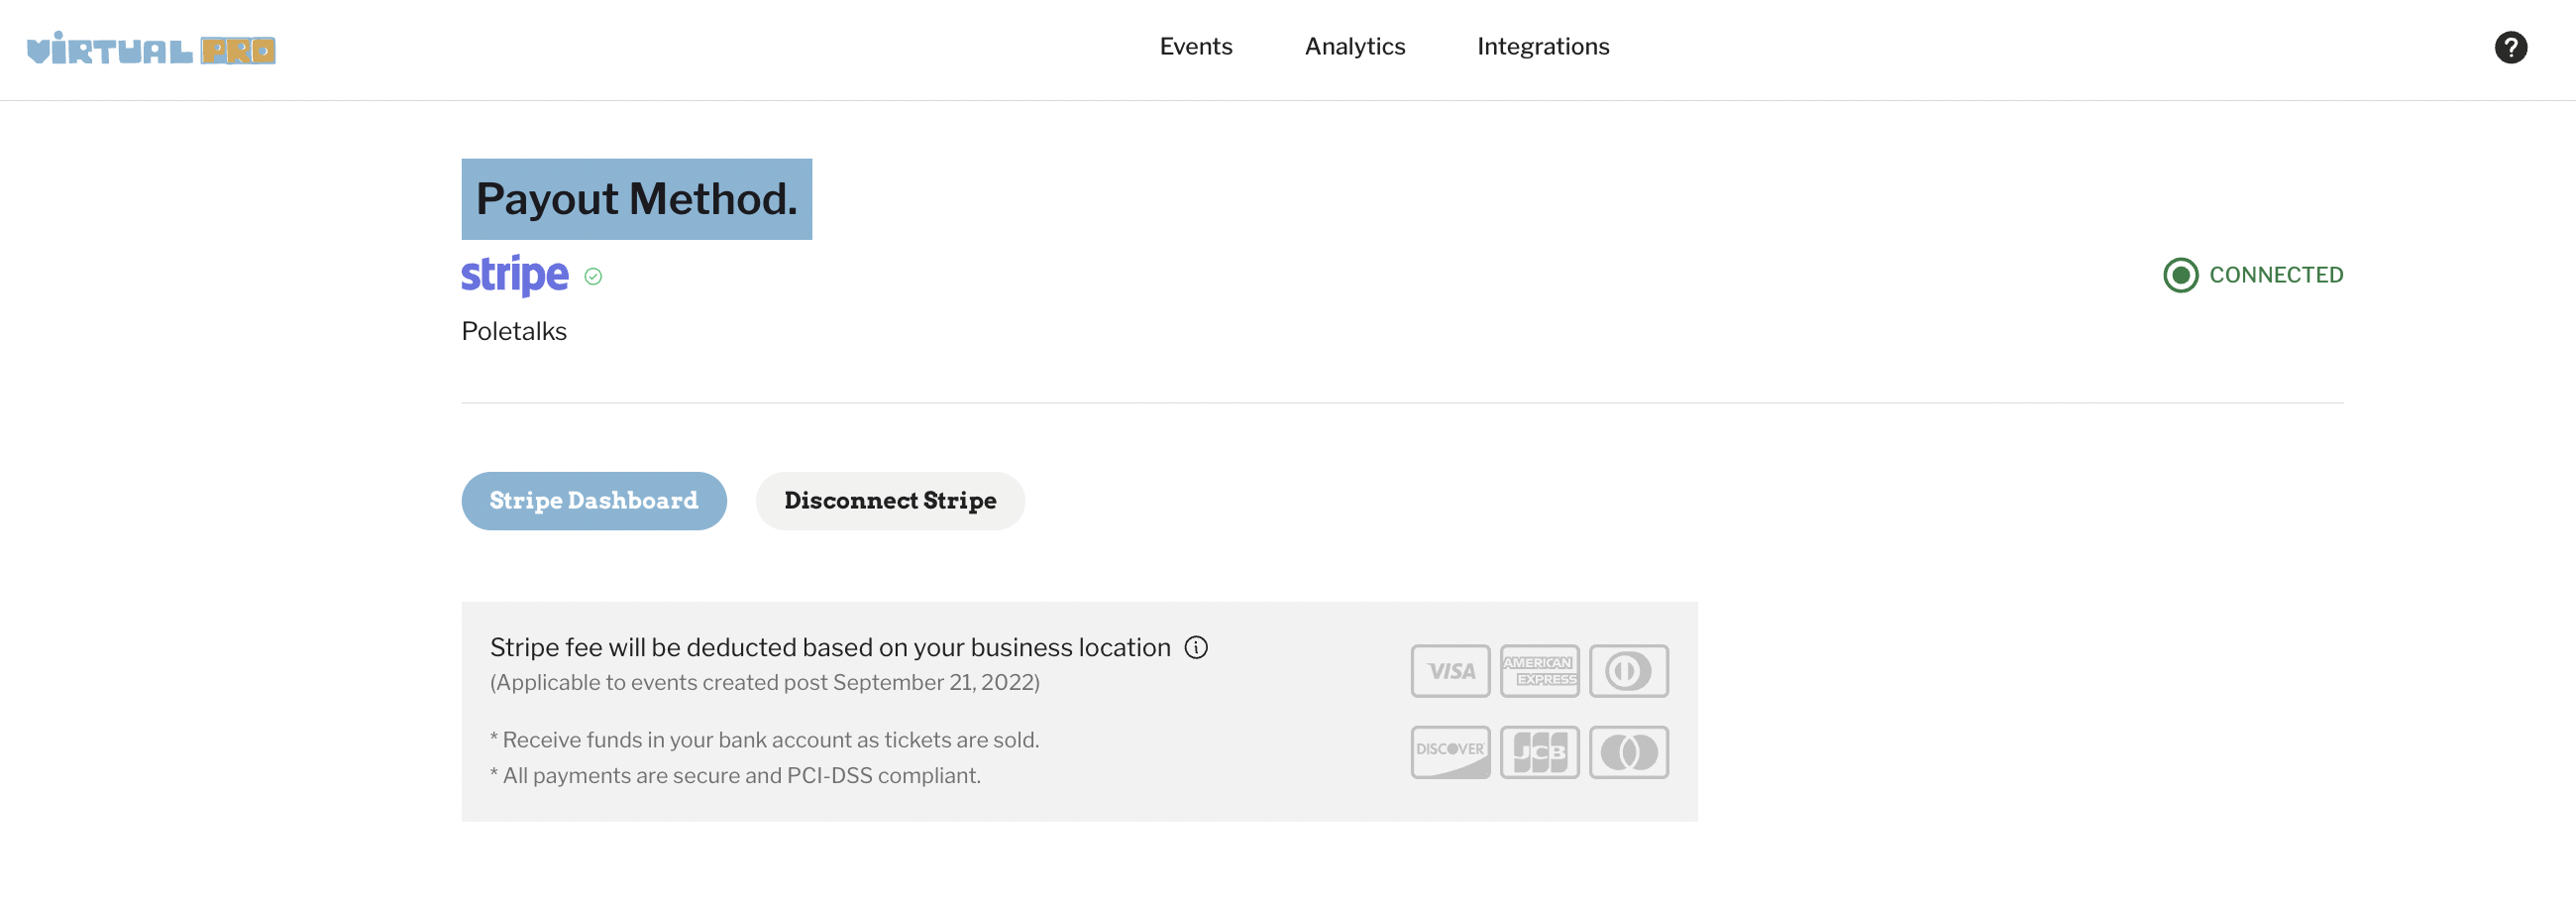Screen dimensions: 2576x910
Task: Click the info icon next to Stripe fee
Action: [1196, 647]
